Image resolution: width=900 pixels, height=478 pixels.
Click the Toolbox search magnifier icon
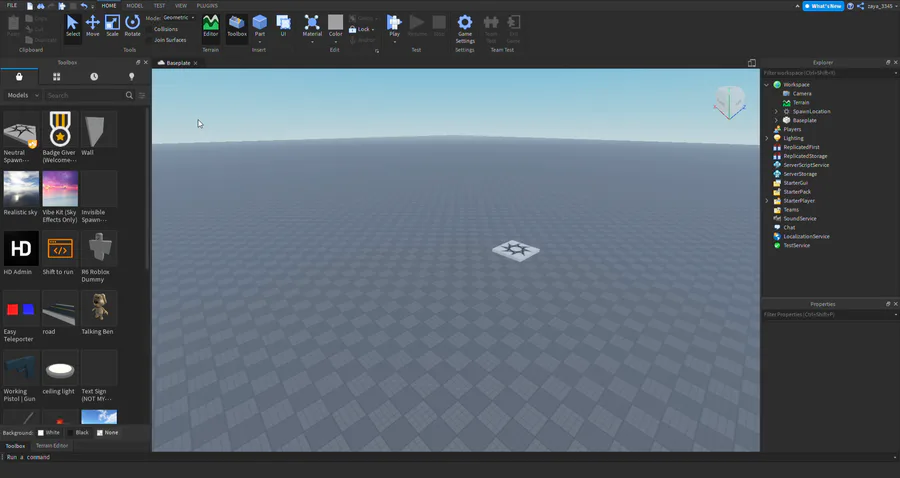tap(129, 95)
